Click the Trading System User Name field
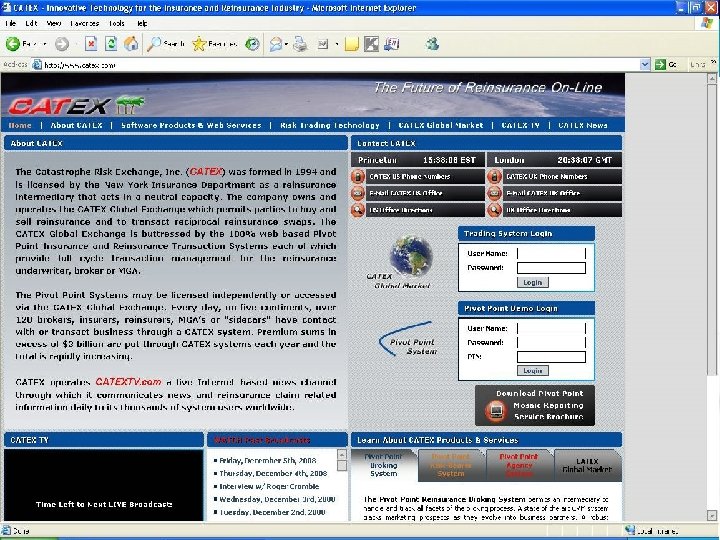720x540 pixels. point(551,253)
